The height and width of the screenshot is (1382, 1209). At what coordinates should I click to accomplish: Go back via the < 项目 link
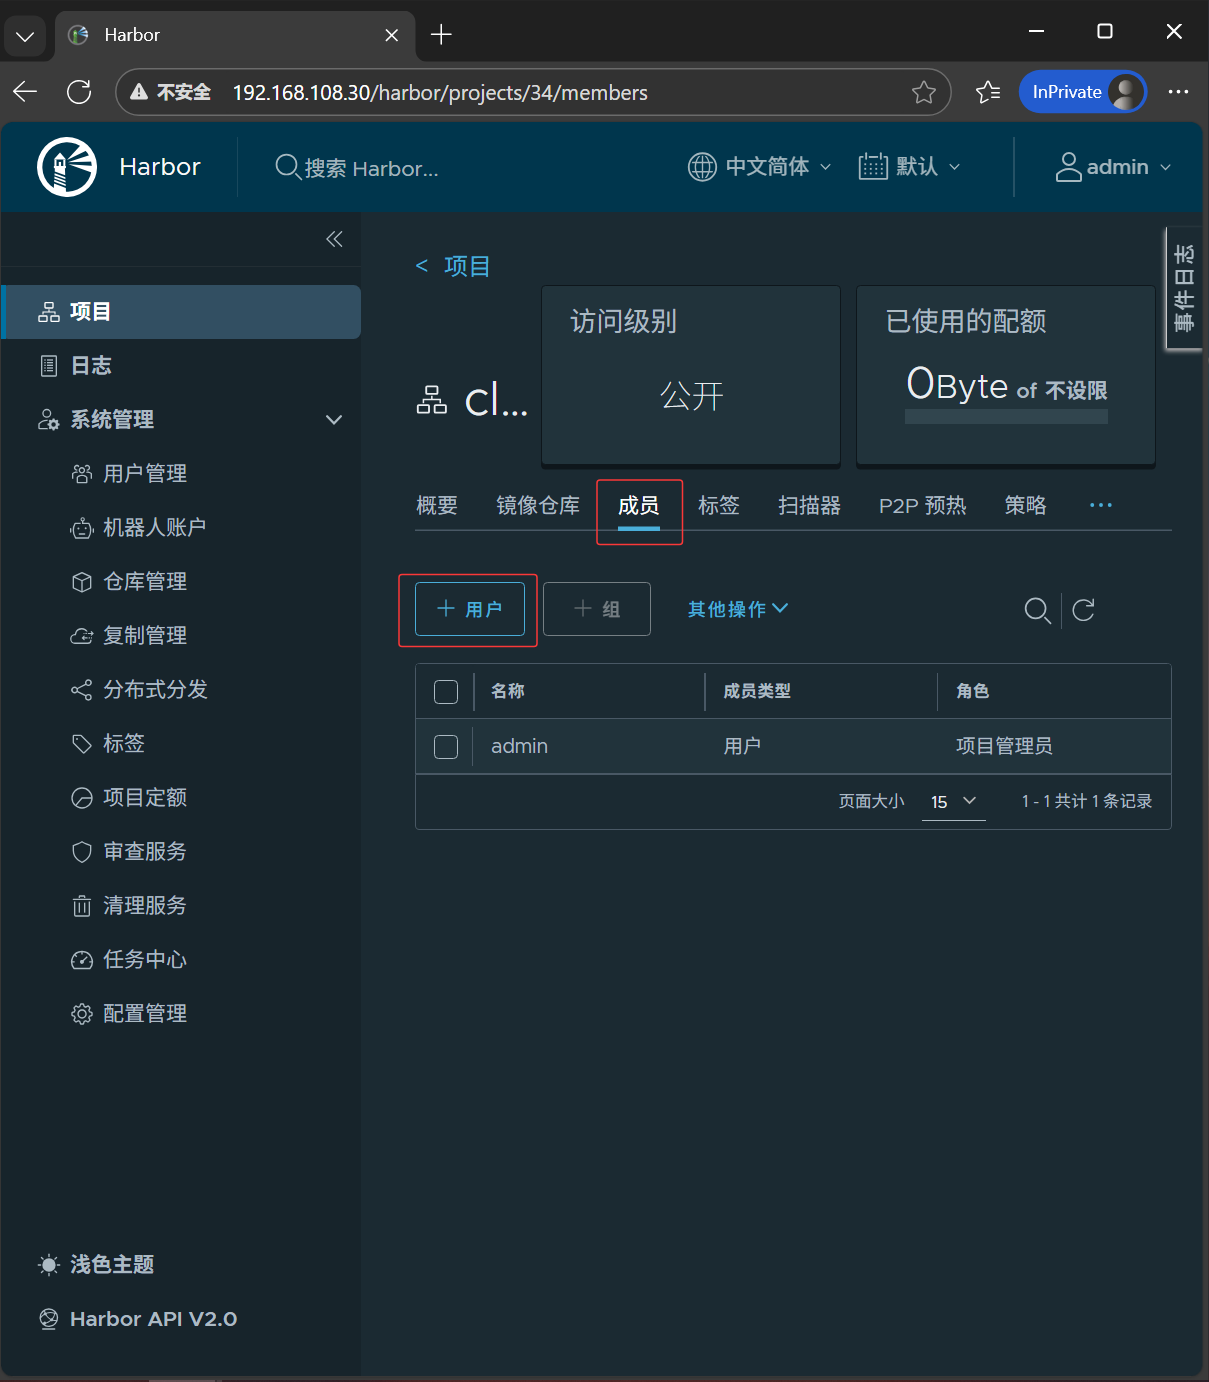453,266
